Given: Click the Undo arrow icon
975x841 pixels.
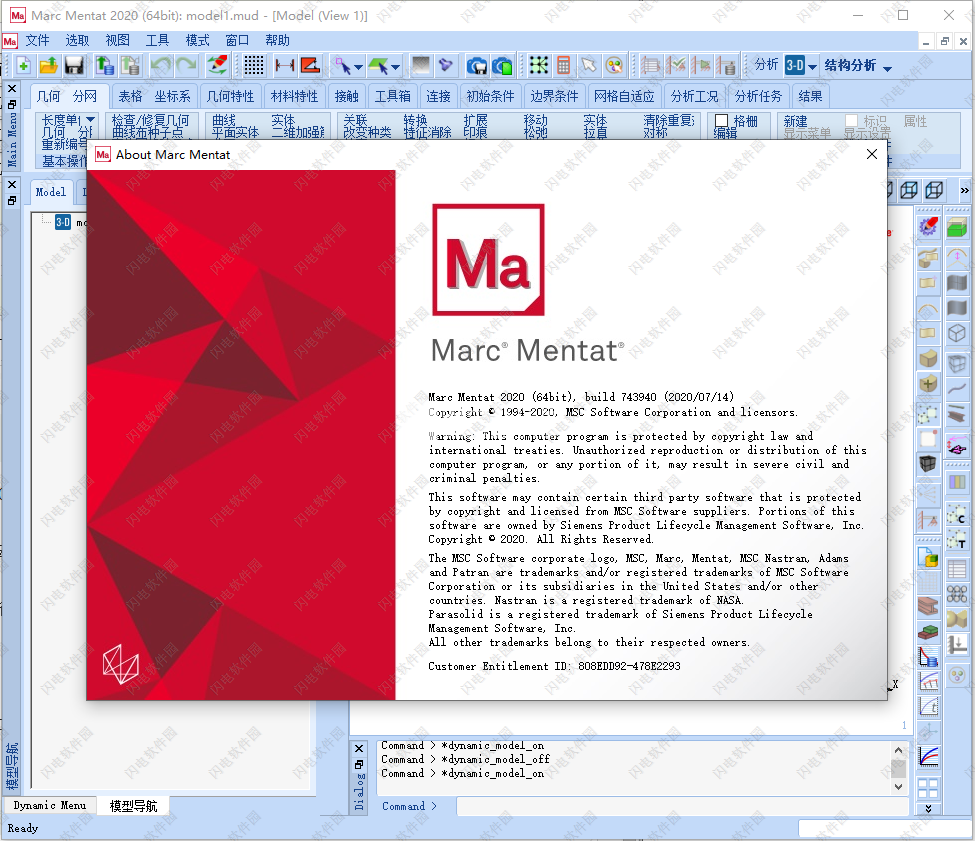Looking at the screenshot, I should point(161,65).
